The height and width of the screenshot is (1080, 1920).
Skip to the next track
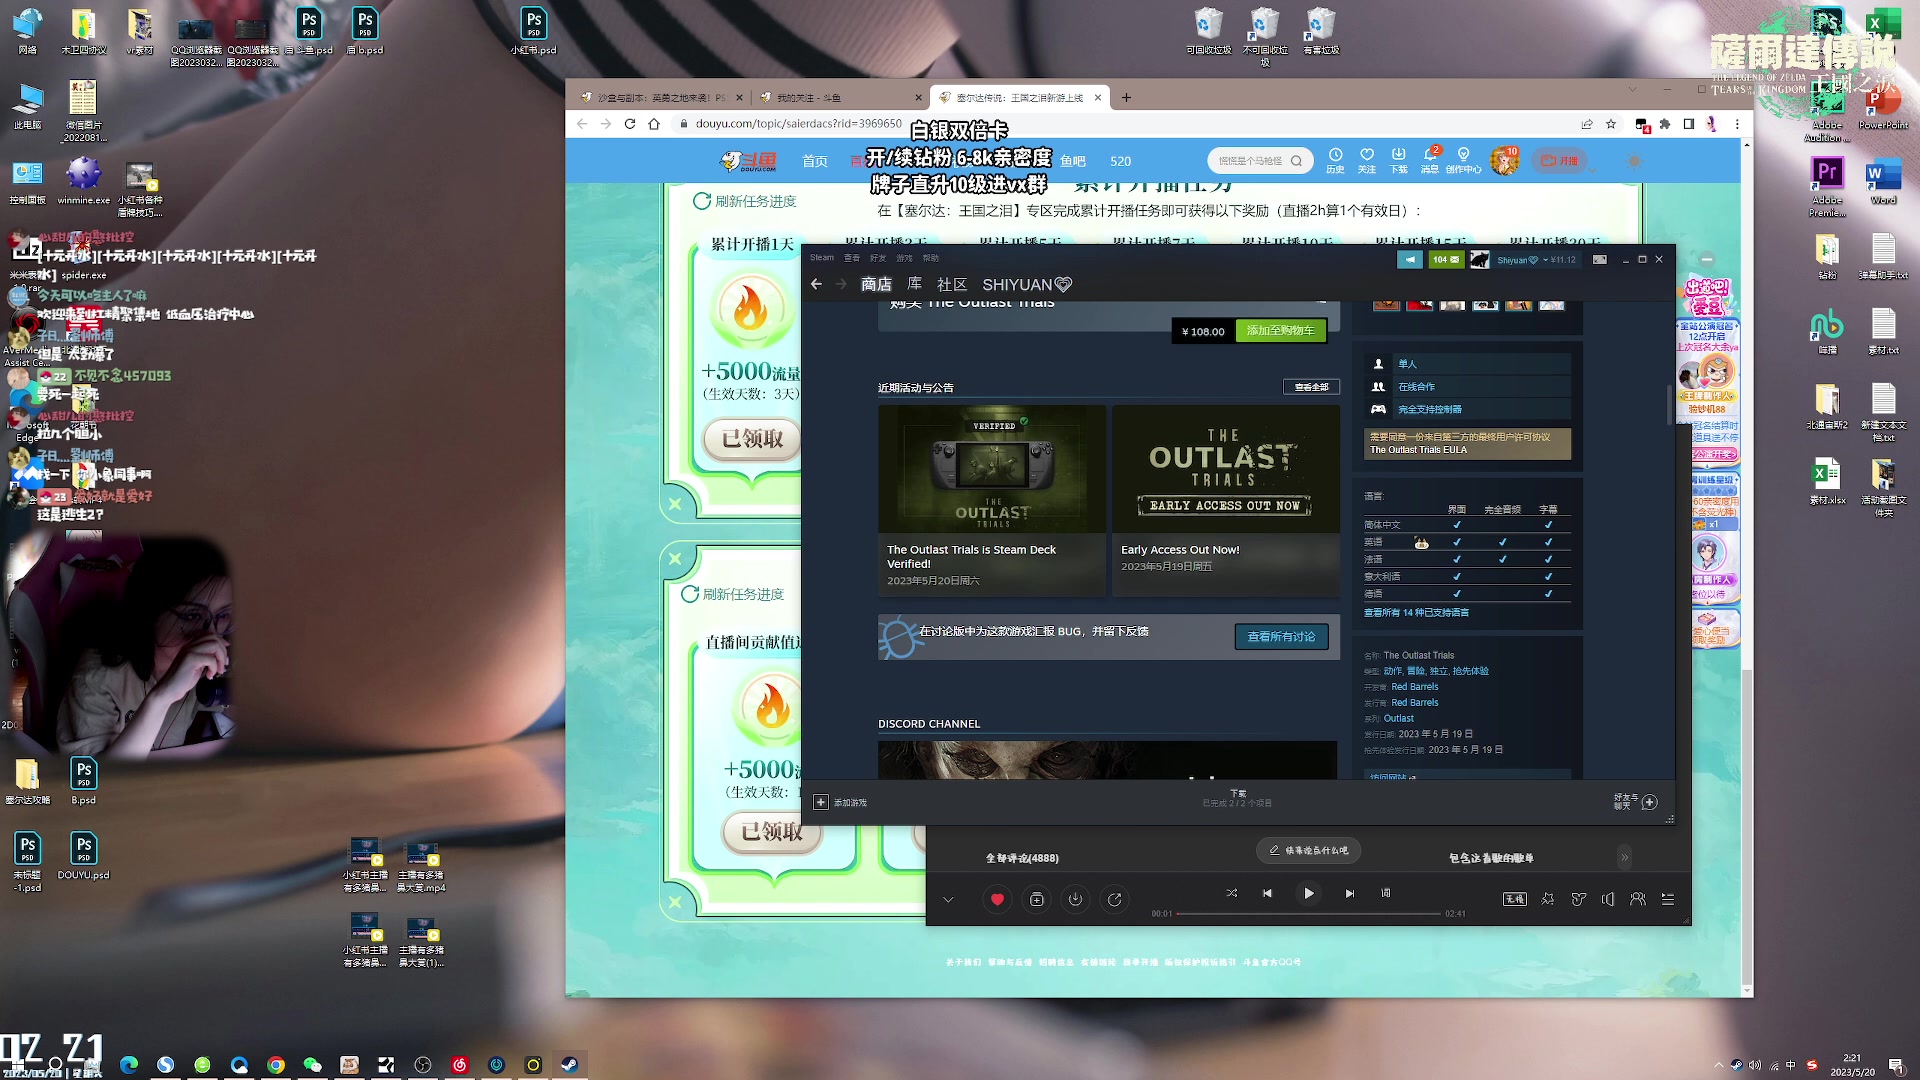coord(1350,893)
